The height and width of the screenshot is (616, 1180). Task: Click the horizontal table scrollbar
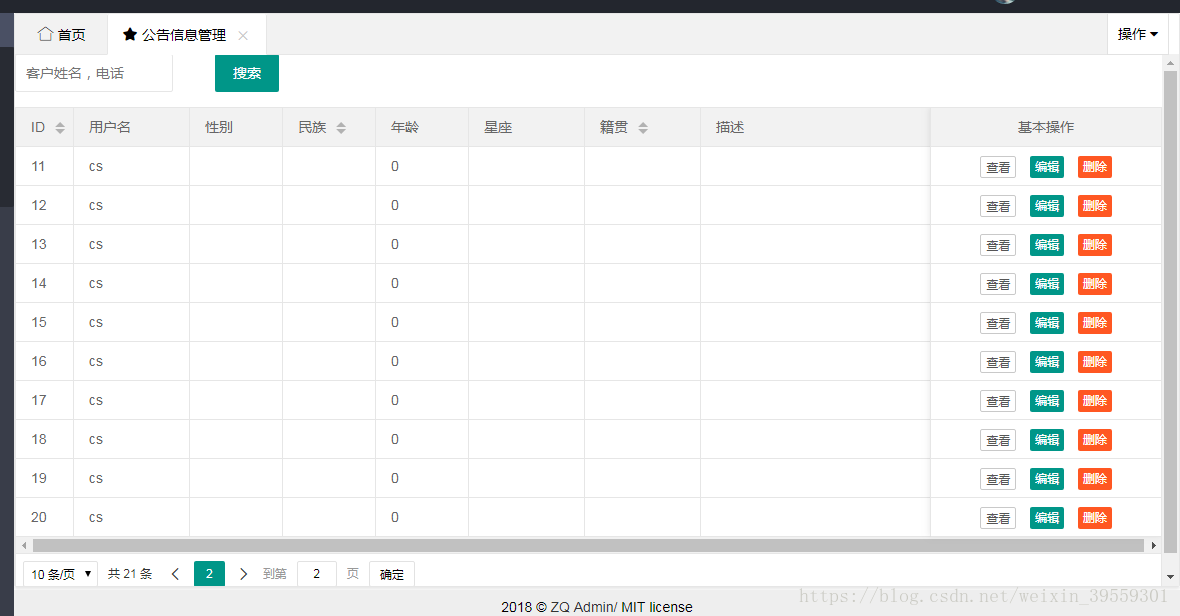[588, 545]
